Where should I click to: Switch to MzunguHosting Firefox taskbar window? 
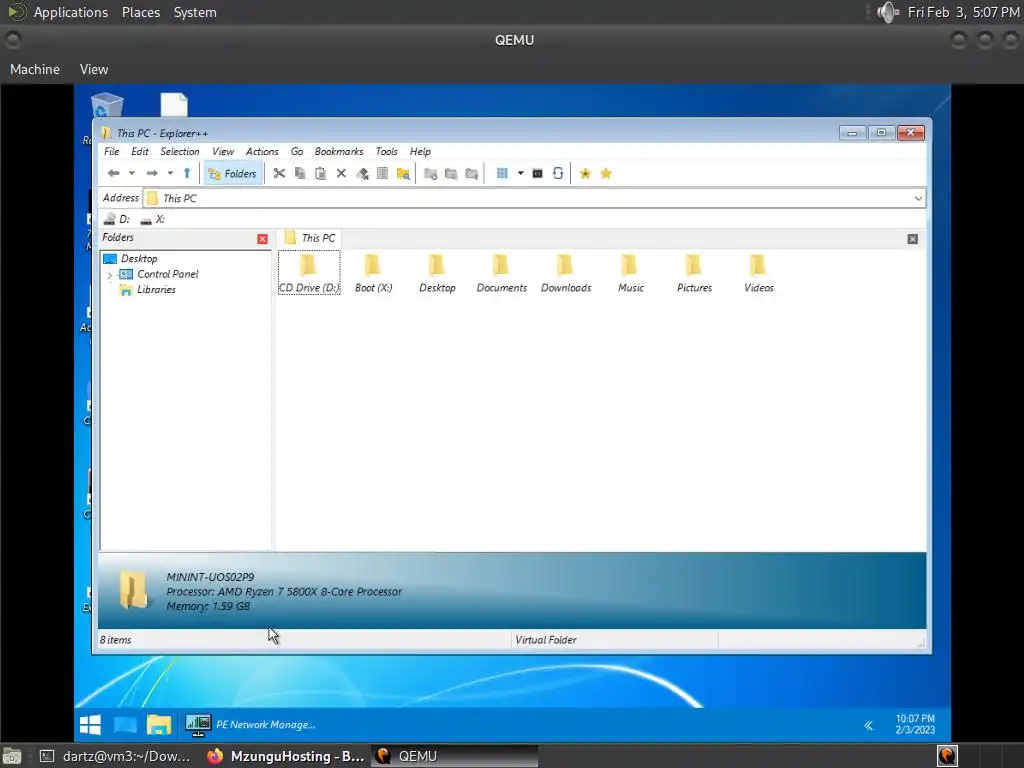point(286,756)
